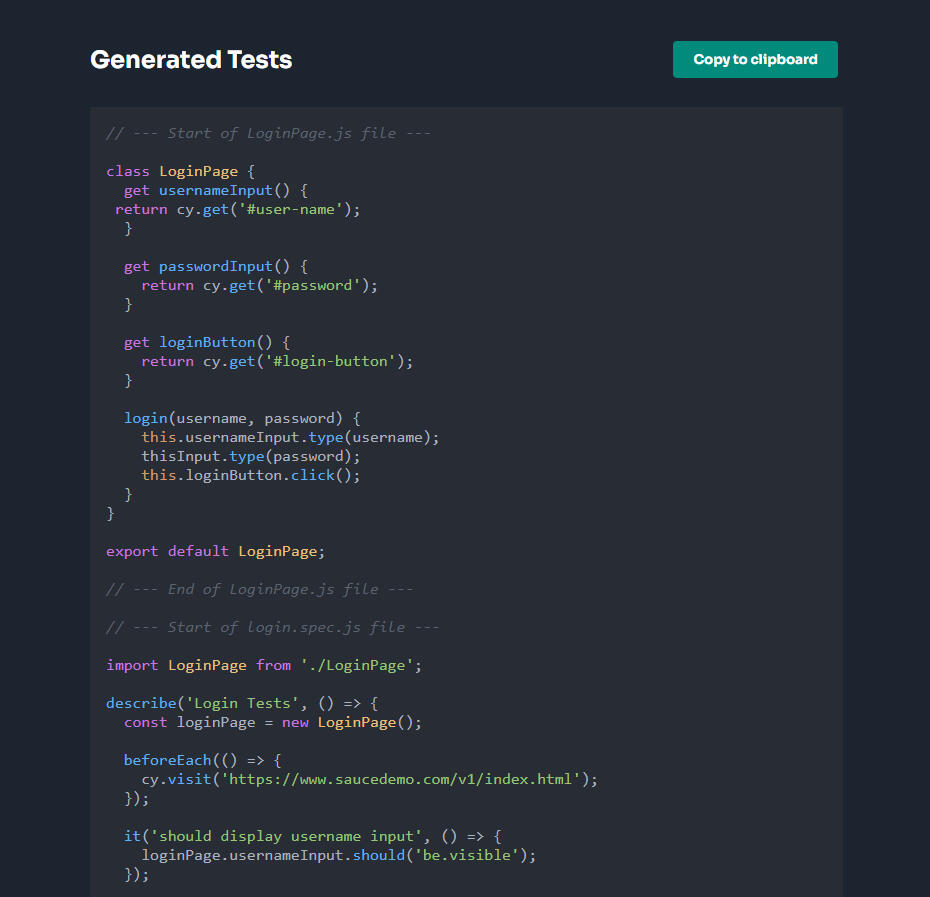Click the describe 'Login Tests' line

(242, 703)
